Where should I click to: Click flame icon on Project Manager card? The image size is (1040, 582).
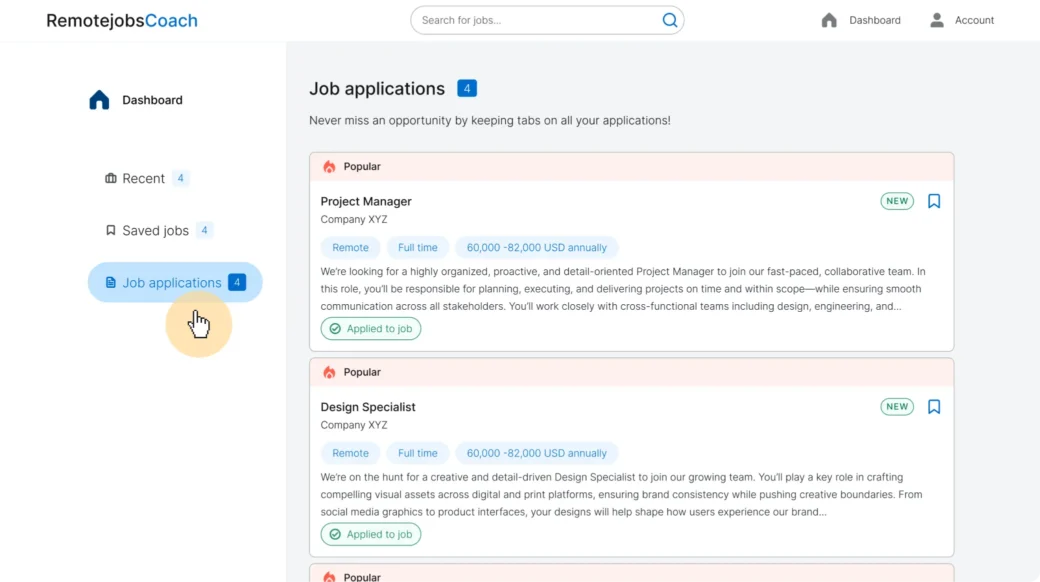329,167
